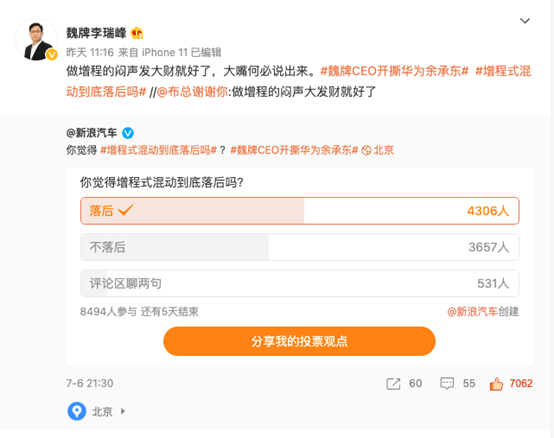Open comments via the speech bubble icon
Image resolution: width=554 pixels, height=438 pixels.
pyautogui.click(x=447, y=384)
